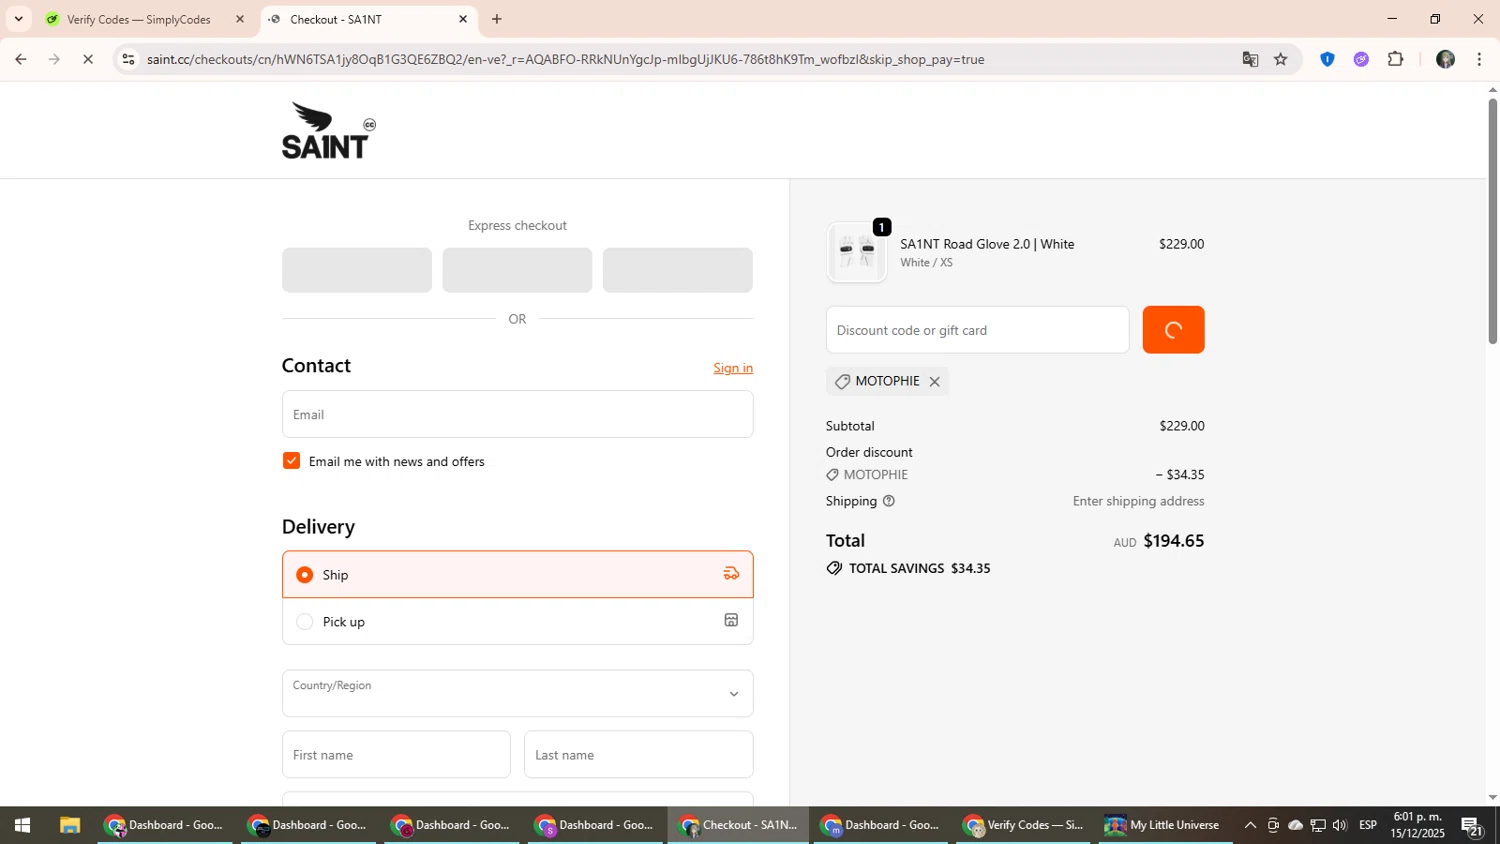Open the Verify Codes — Si... taskbar window
This screenshot has width=1500, height=844.
point(1024,825)
